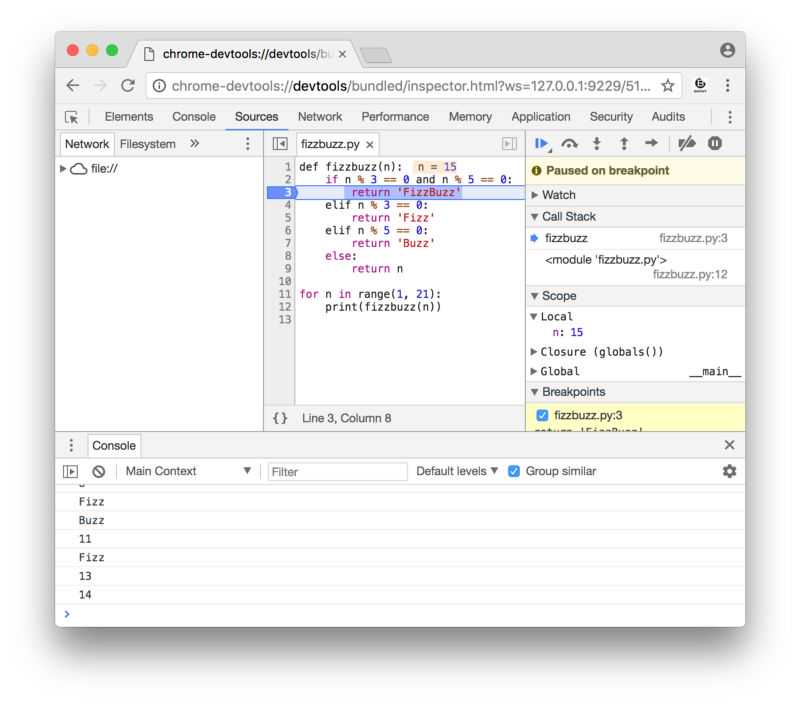Viewport: 800px width, 705px height.
Task: Click the inspect element picker icon
Action: (x=71, y=117)
